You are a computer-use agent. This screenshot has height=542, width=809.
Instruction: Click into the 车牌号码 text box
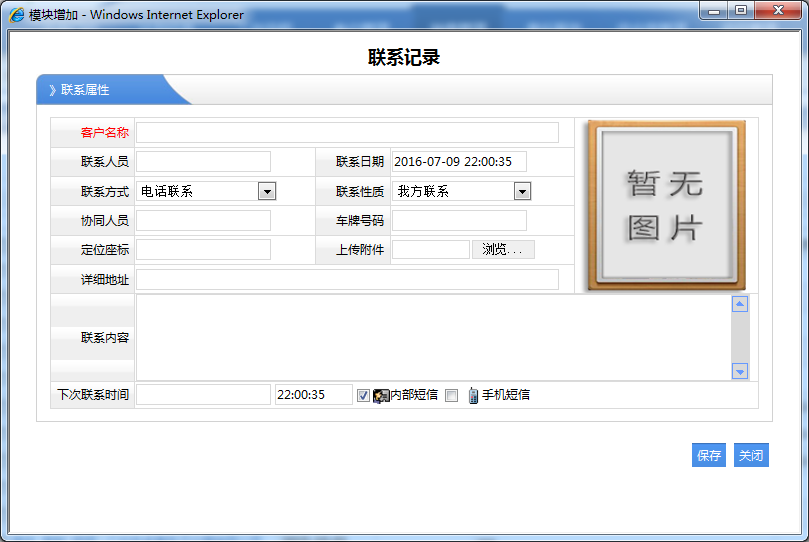point(459,221)
